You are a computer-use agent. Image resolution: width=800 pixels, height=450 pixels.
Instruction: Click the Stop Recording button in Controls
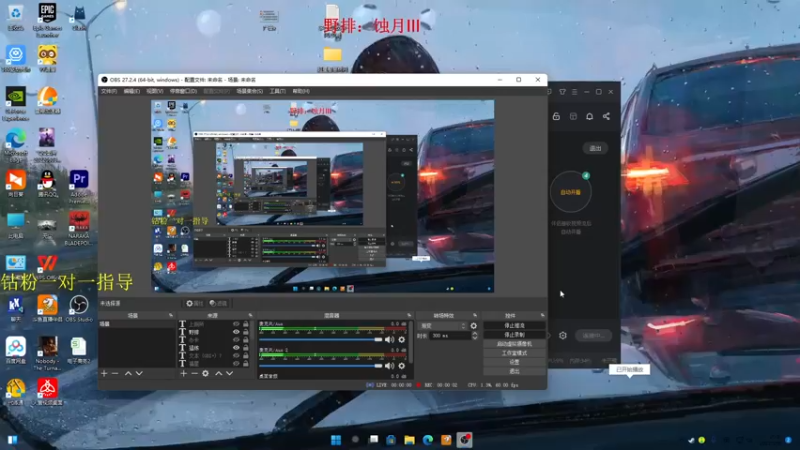click(514, 335)
